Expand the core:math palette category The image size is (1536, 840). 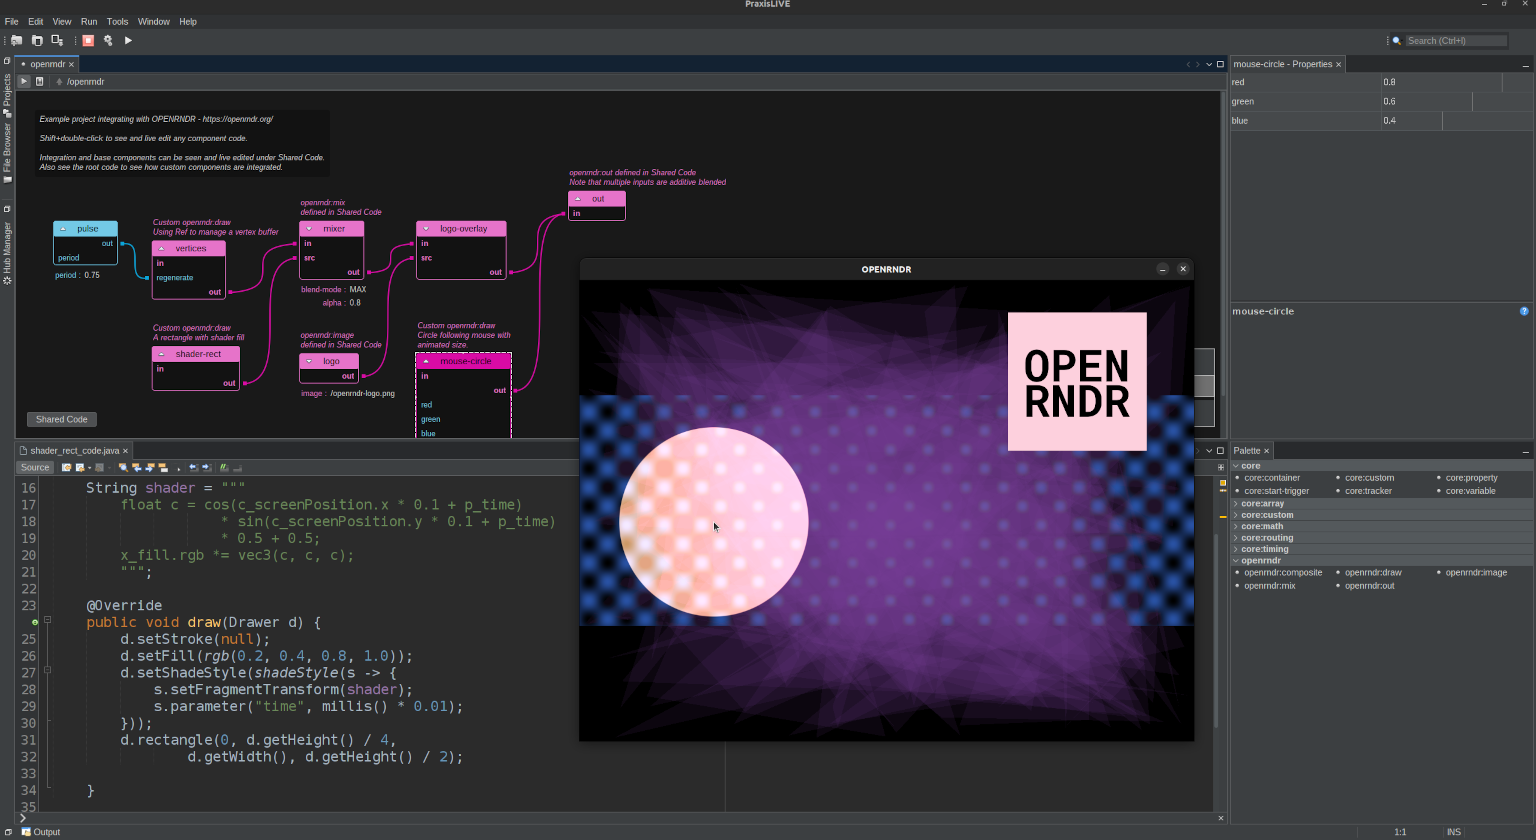click(1236, 526)
